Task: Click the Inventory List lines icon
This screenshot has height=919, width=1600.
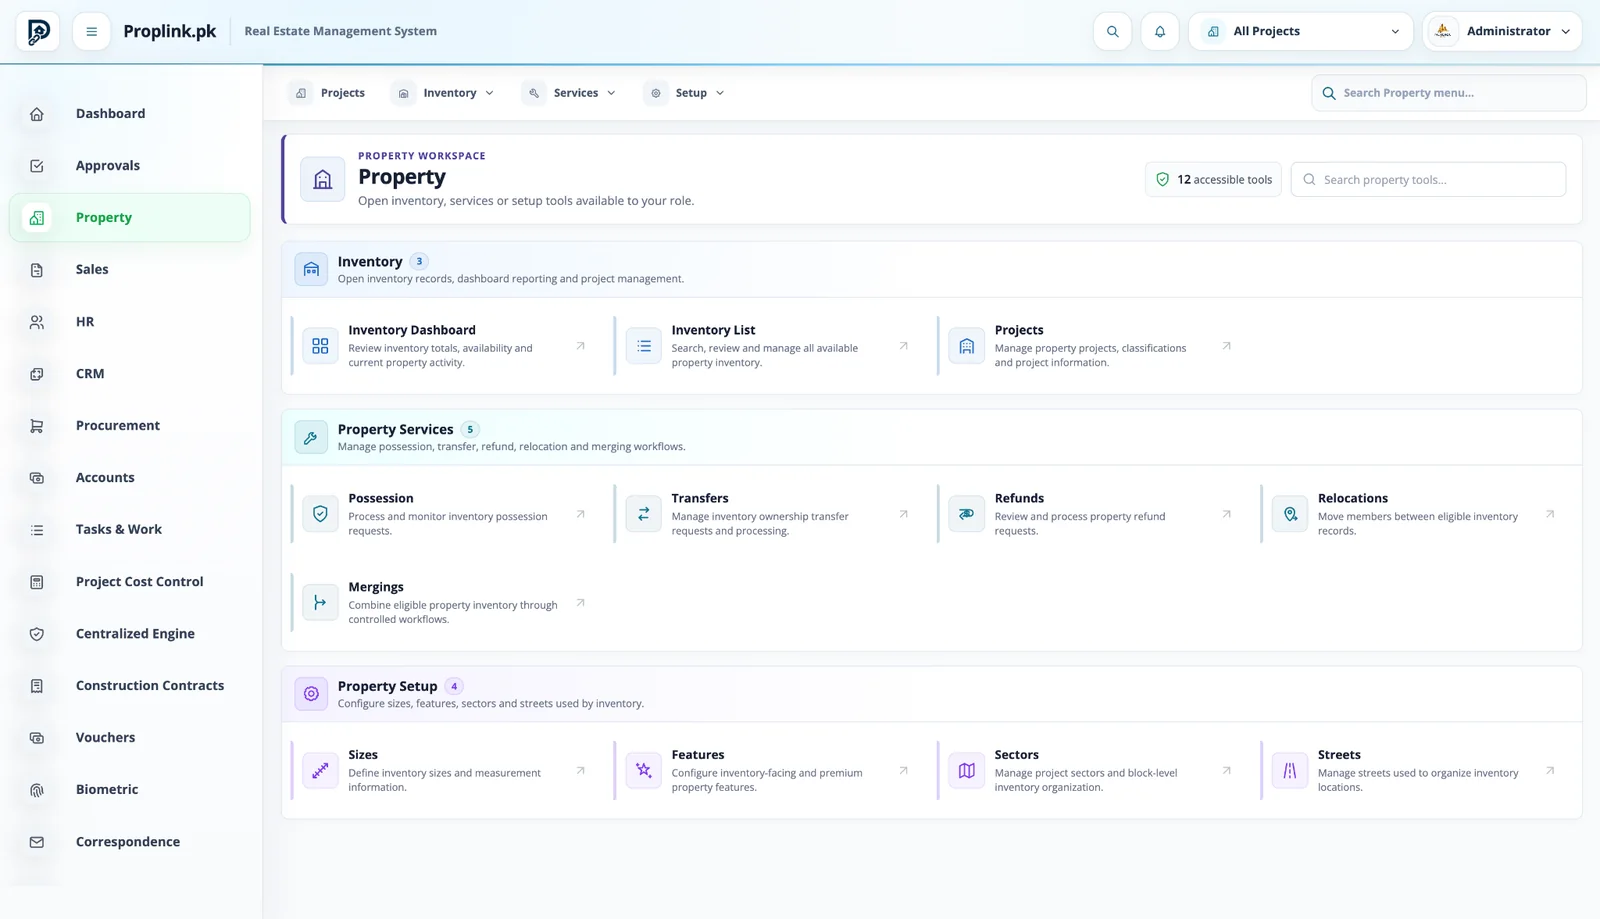Action: point(644,346)
